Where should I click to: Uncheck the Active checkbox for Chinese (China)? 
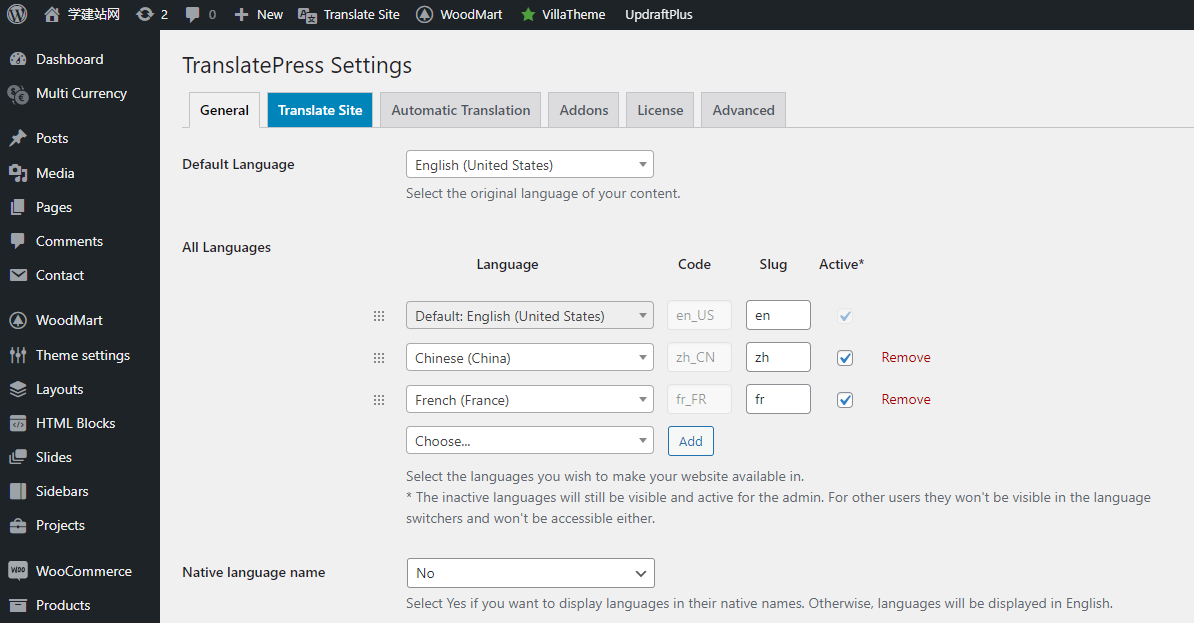[x=845, y=358]
